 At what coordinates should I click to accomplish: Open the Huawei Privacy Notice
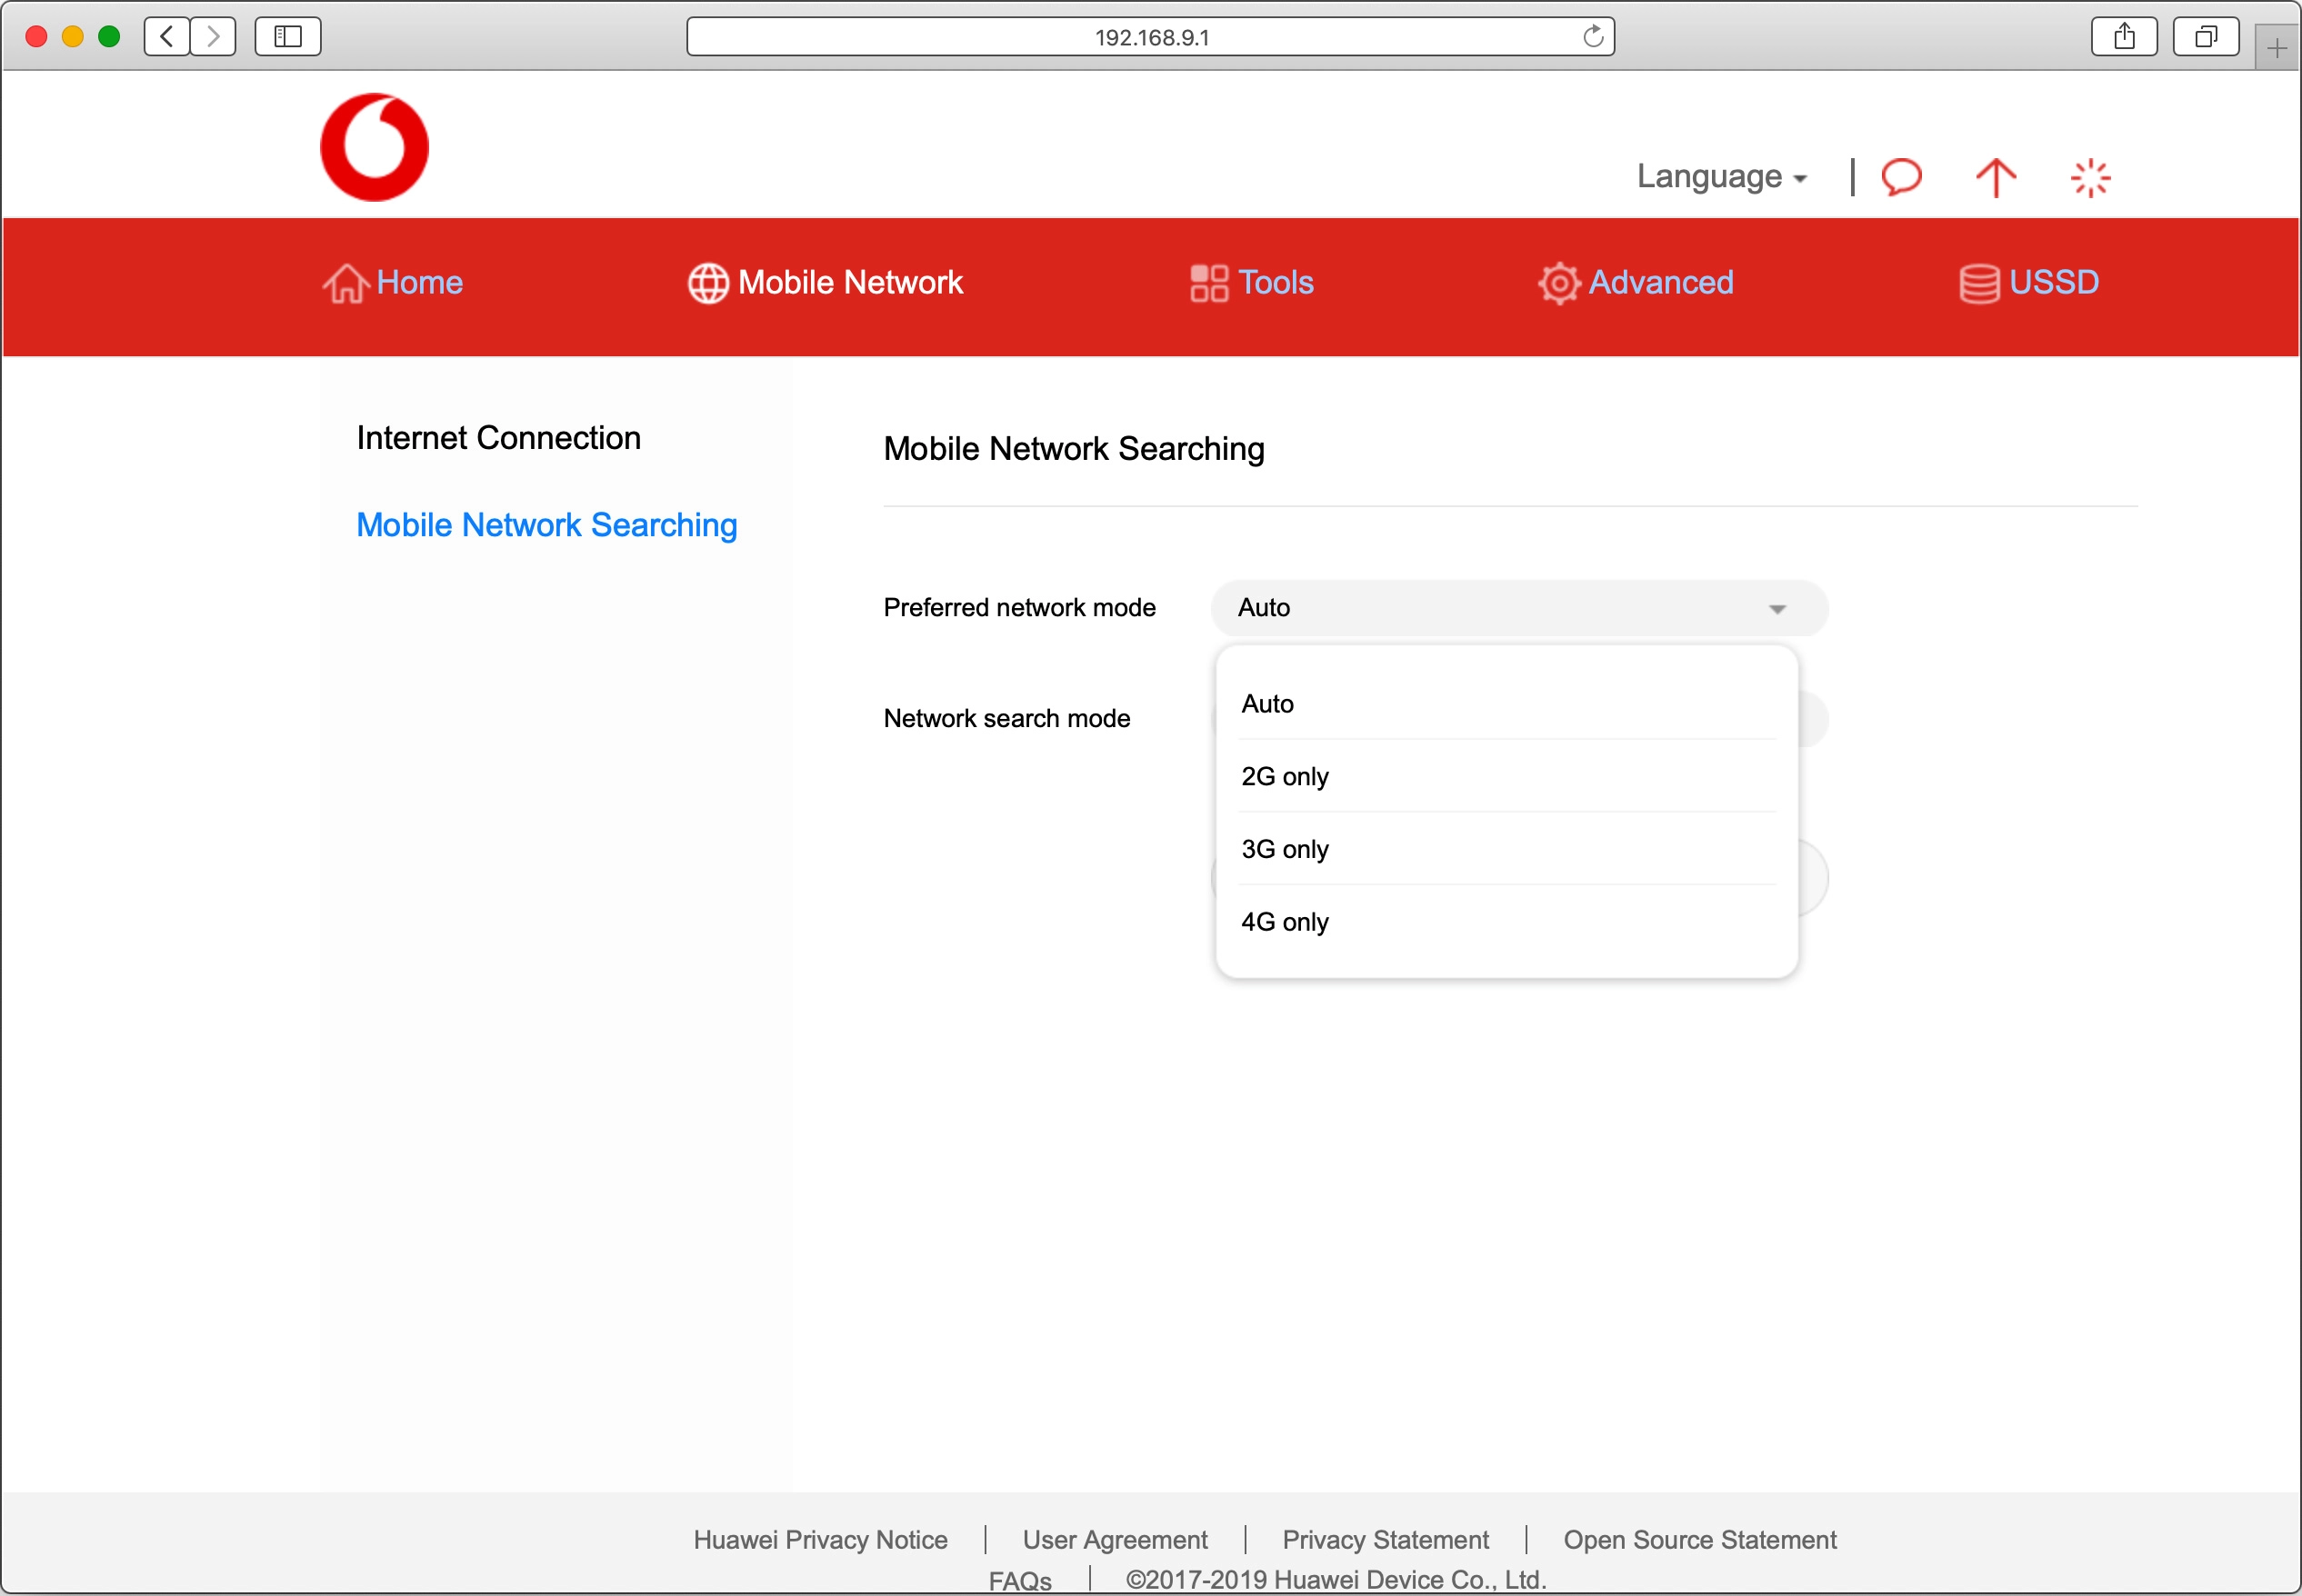click(x=819, y=1540)
